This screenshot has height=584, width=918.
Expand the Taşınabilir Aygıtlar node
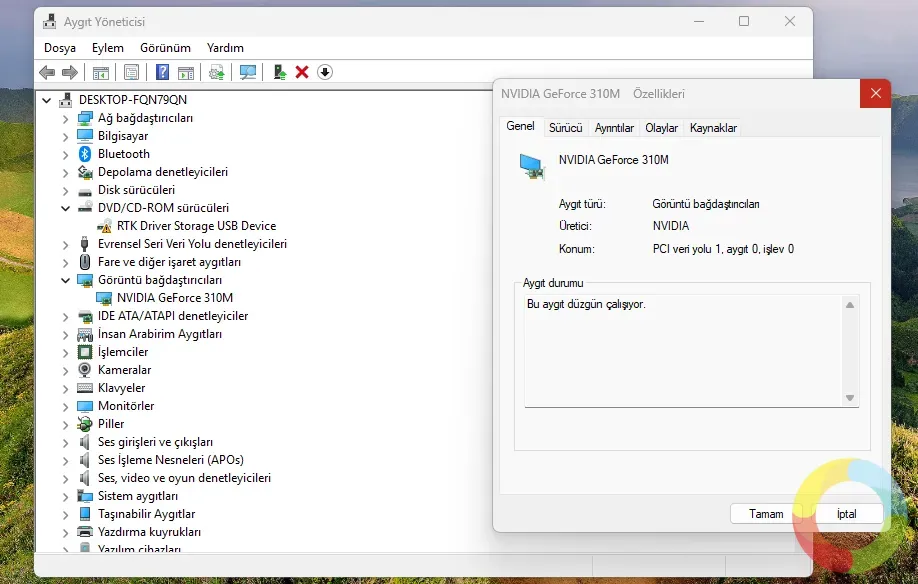point(65,515)
